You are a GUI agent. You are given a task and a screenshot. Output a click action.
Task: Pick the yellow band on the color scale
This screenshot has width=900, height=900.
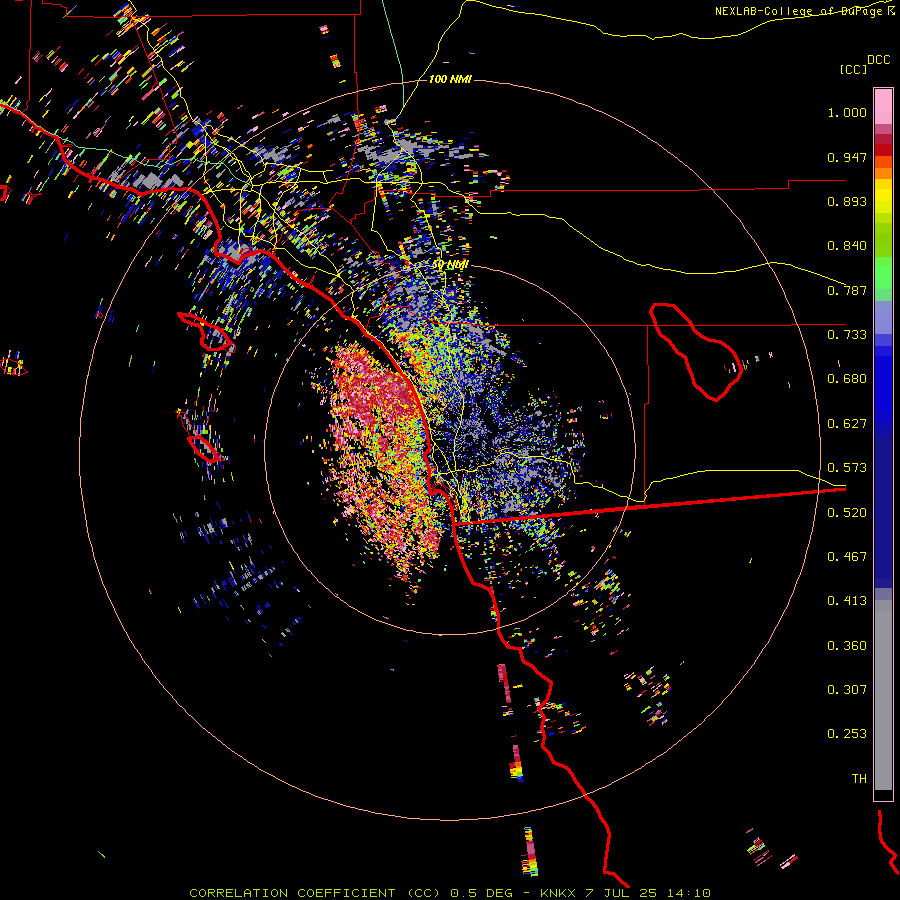[883, 196]
